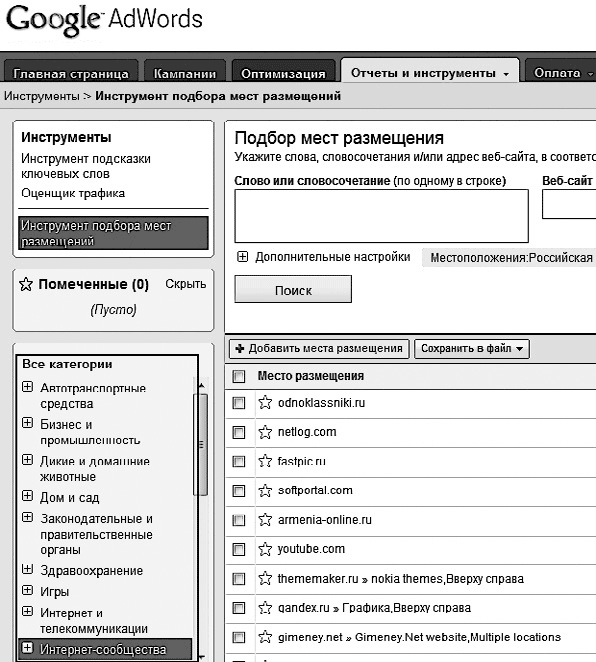Expand Здравоохранение category
Viewport: 596px width, 662px height.
pyautogui.click(x=27, y=570)
